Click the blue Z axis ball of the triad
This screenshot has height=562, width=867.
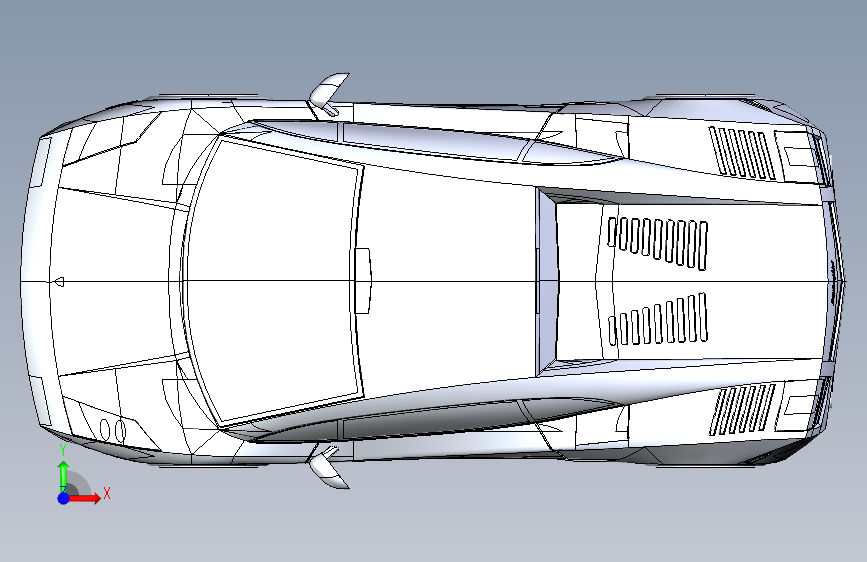point(64,498)
